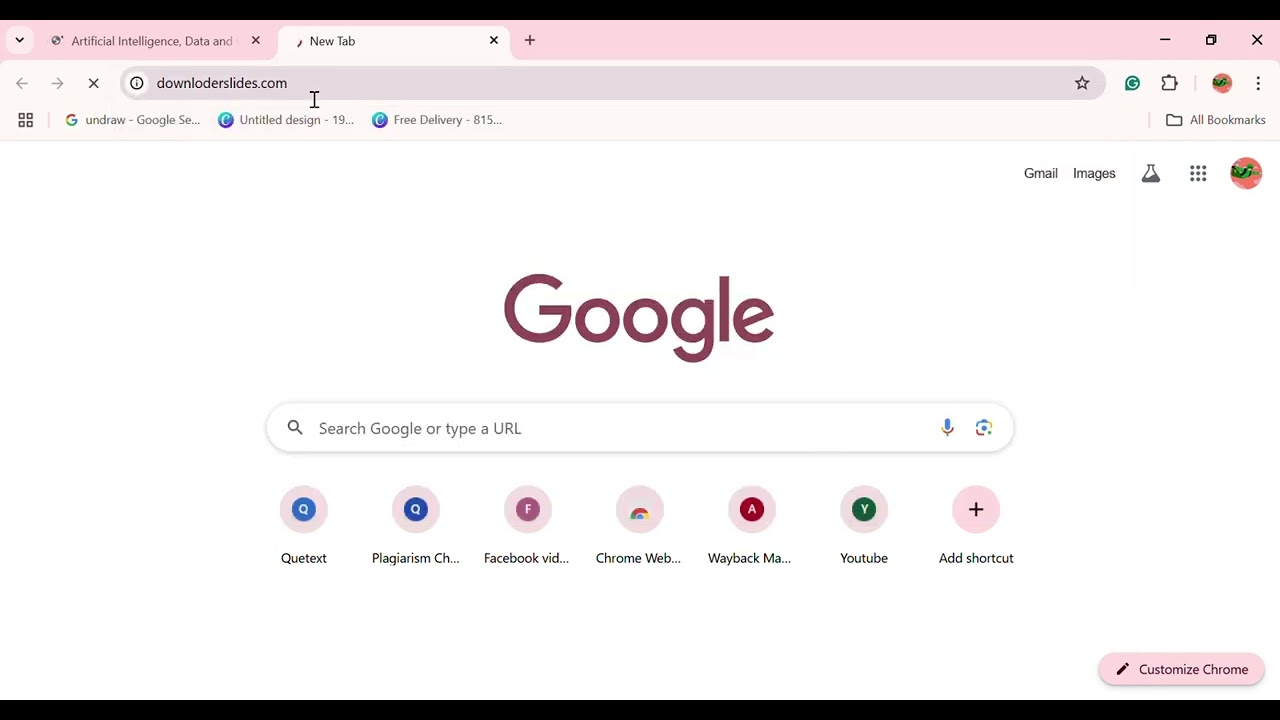The height and width of the screenshot is (720, 1280).
Task: Open the Chrome profile avatar in toolbar
Action: point(1222,84)
